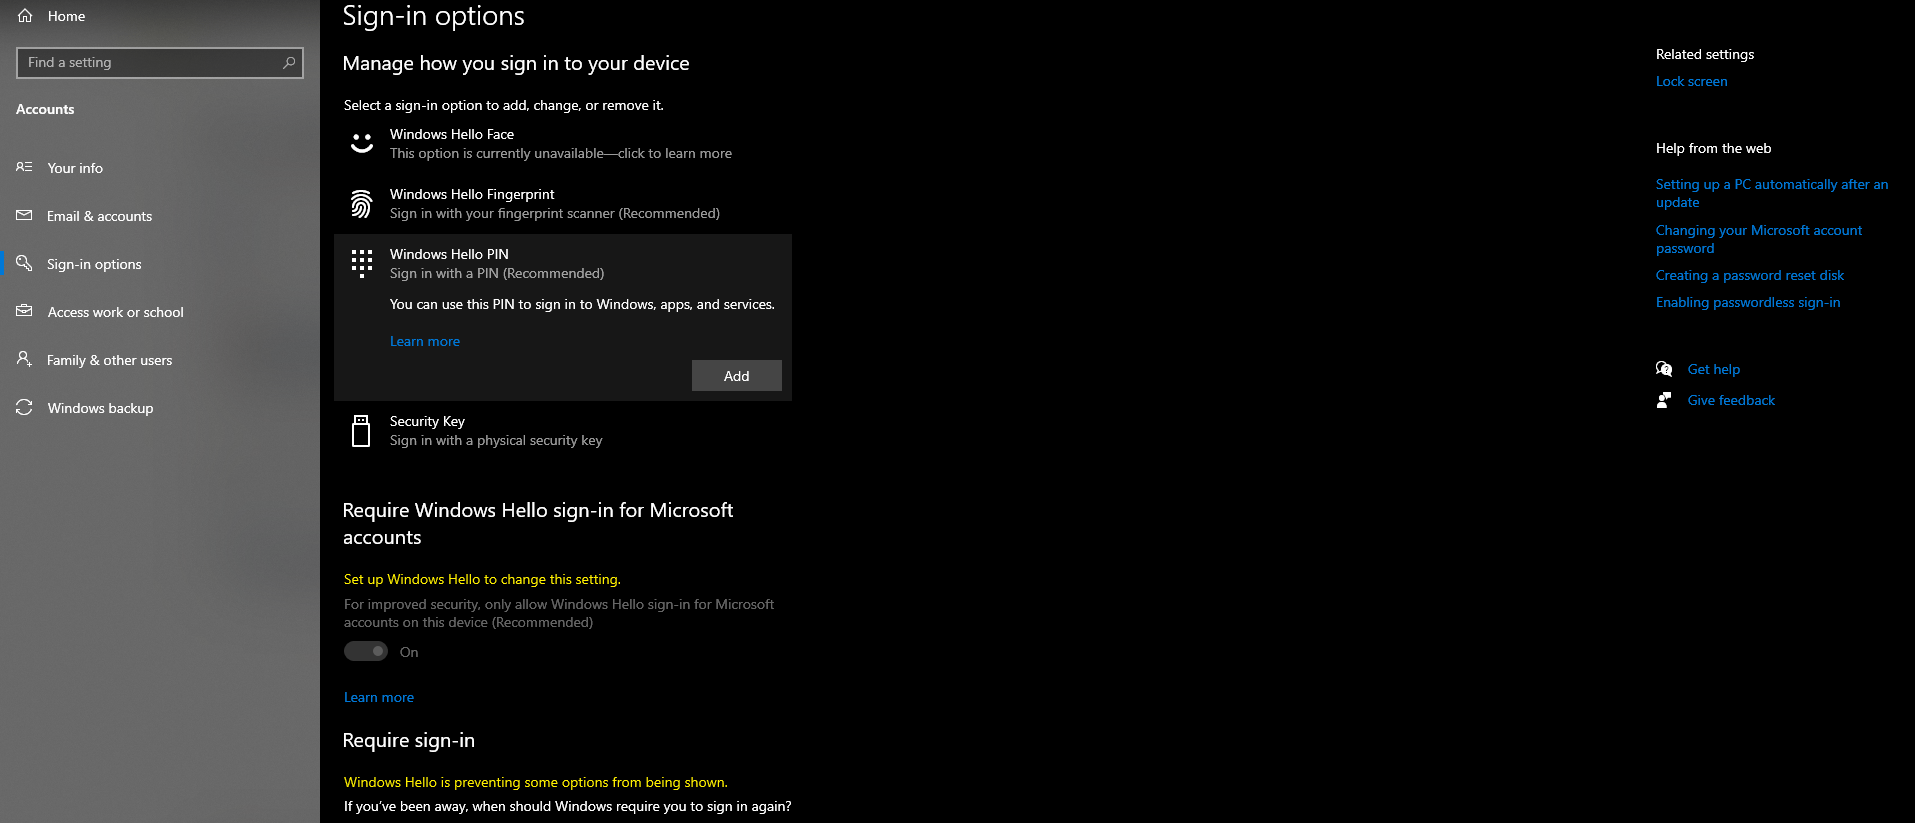Click the Get help link

pyautogui.click(x=1714, y=369)
